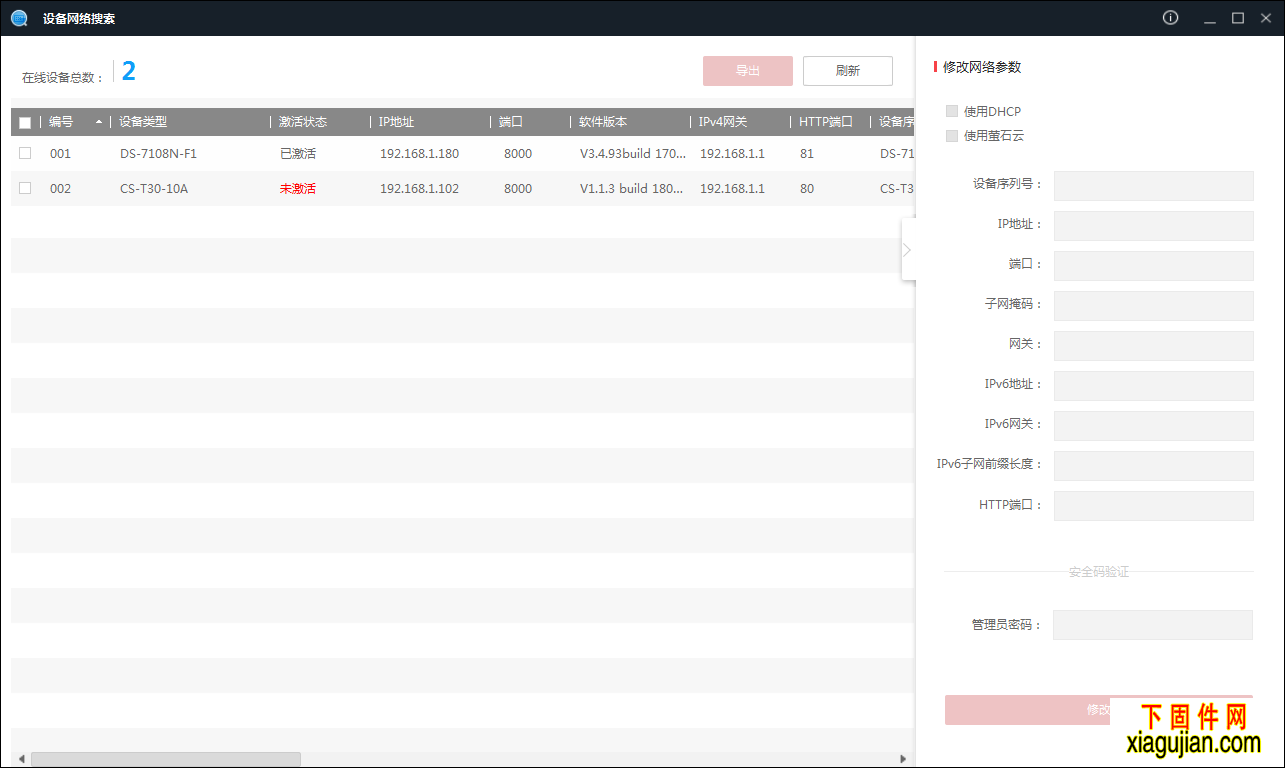Screen dimensions: 1285x768
Task: Sort by IPv4网关 column header
Action: (x=723, y=122)
